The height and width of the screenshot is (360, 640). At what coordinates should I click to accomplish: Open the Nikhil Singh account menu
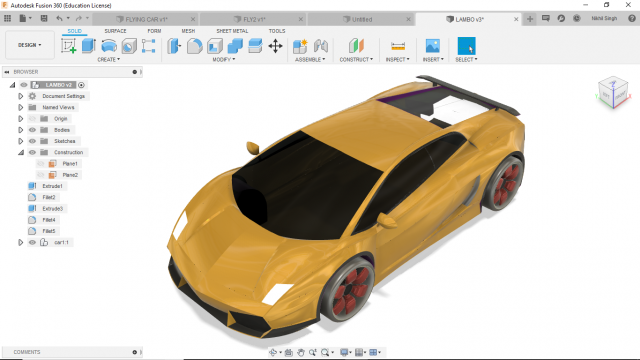click(x=604, y=18)
